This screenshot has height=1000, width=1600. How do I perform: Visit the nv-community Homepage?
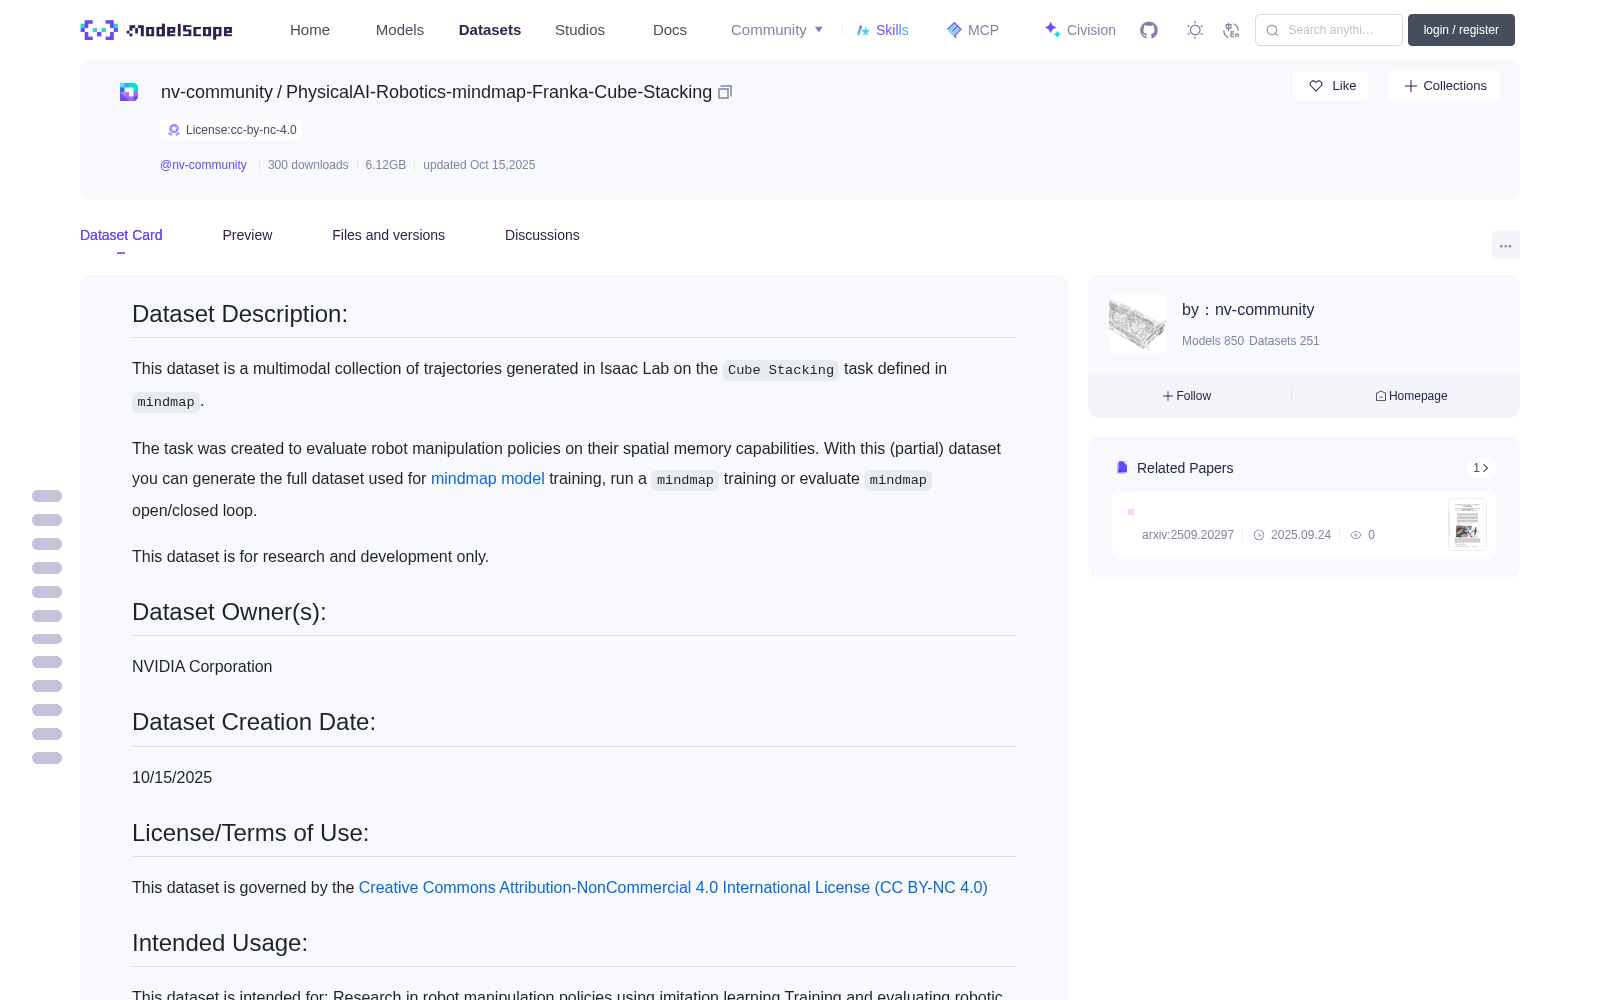click(1411, 396)
